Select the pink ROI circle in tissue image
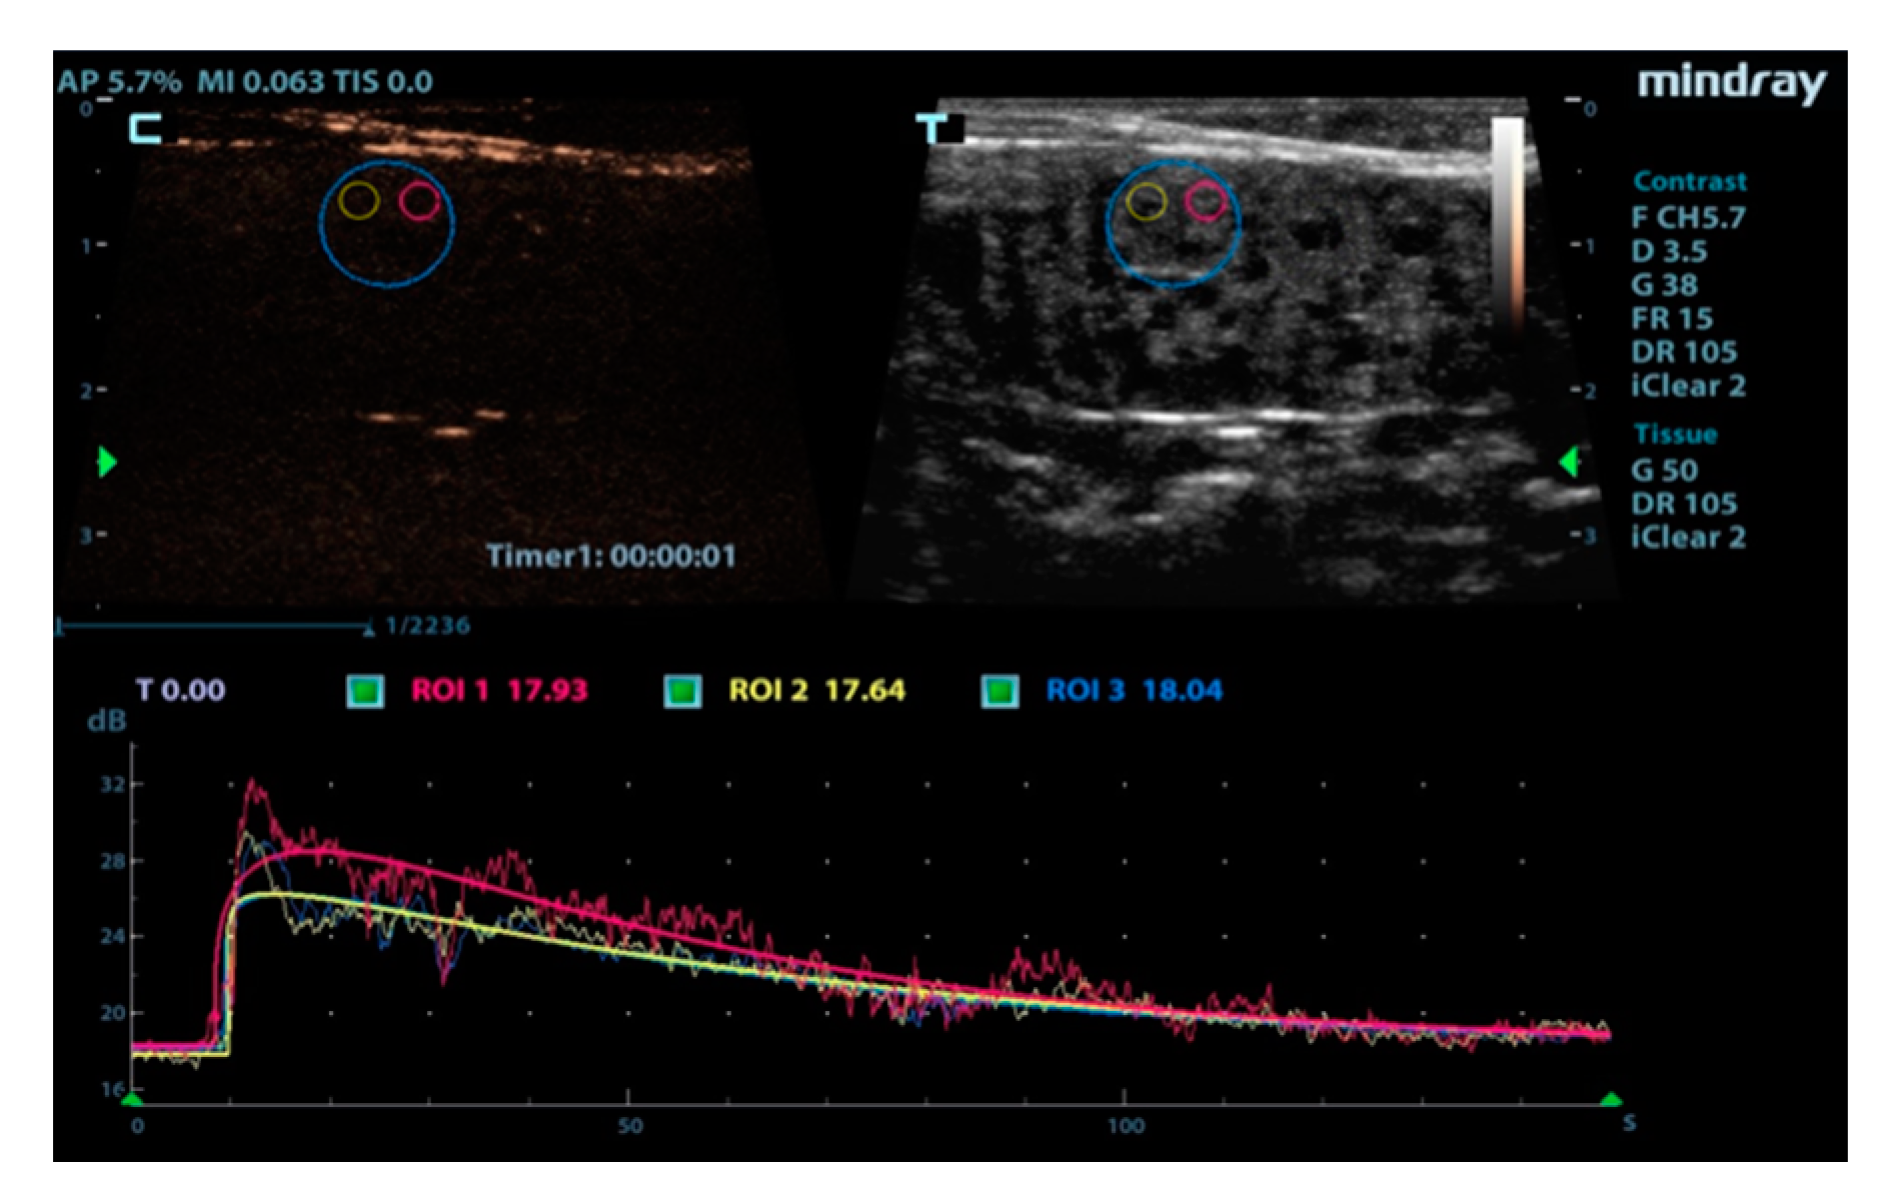The image size is (1893, 1195). coord(1206,201)
